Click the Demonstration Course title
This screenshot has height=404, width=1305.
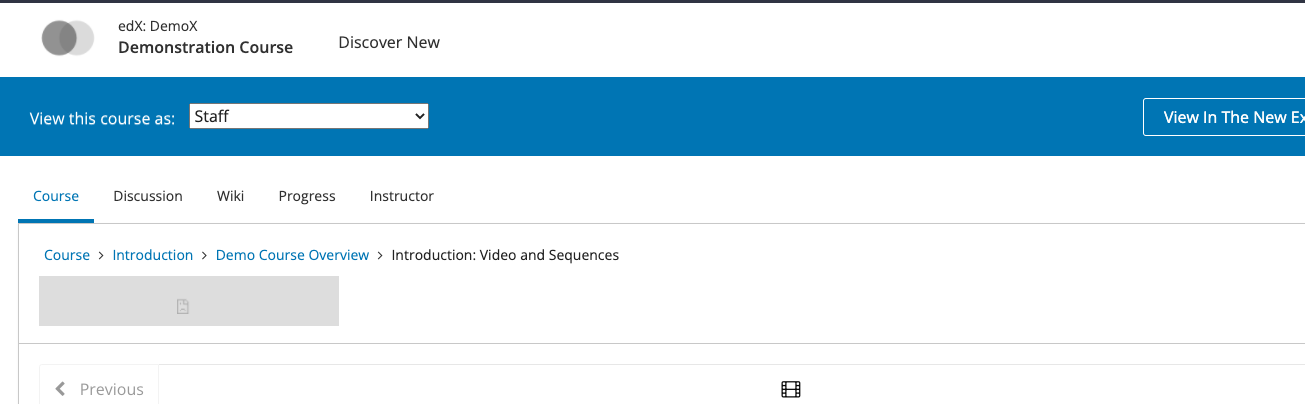(205, 47)
